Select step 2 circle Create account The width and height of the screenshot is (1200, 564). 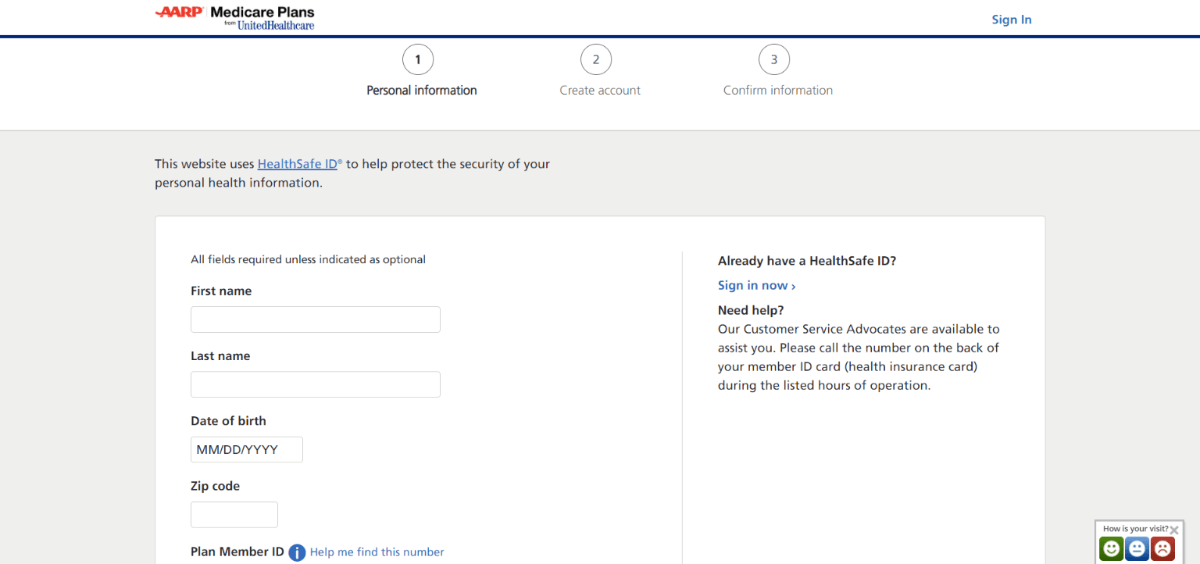tap(596, 60)
